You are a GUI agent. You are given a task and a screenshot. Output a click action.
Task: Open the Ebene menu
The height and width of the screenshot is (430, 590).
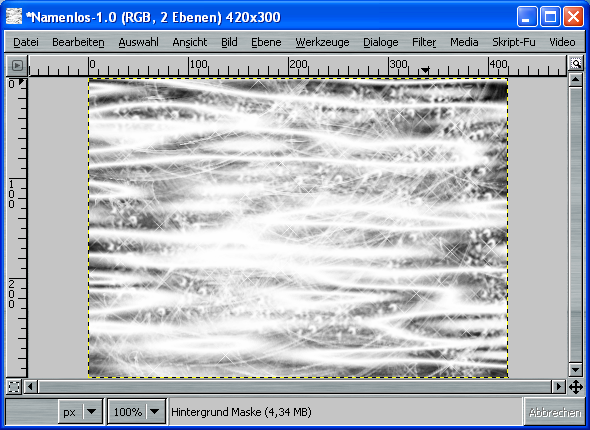pyautogui.click(x=266, y=42)
